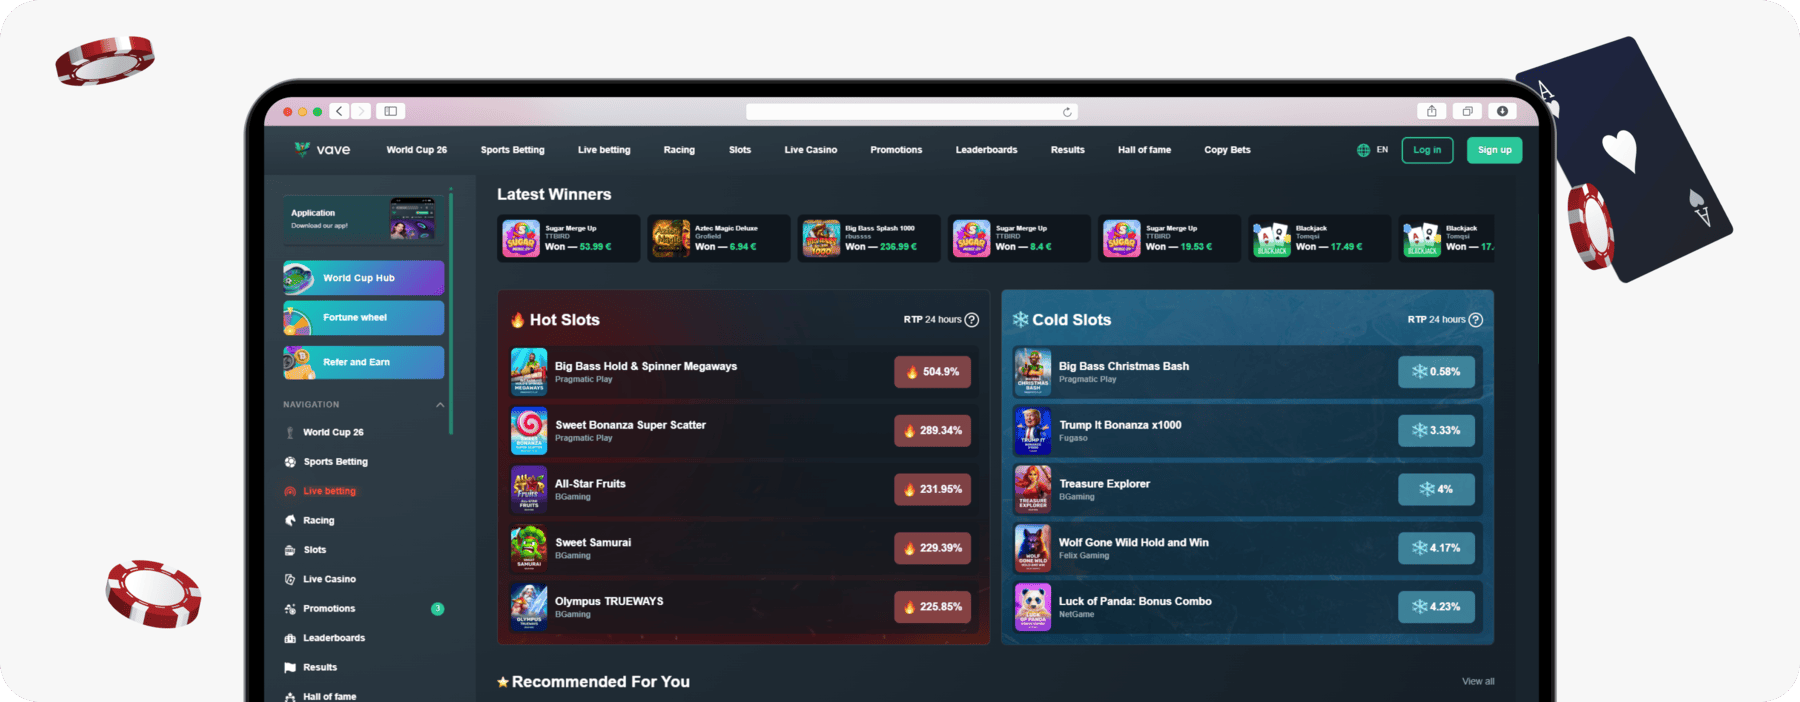Open Sweet Bonanza Super Scatter thumbnail

coord(529,431)
